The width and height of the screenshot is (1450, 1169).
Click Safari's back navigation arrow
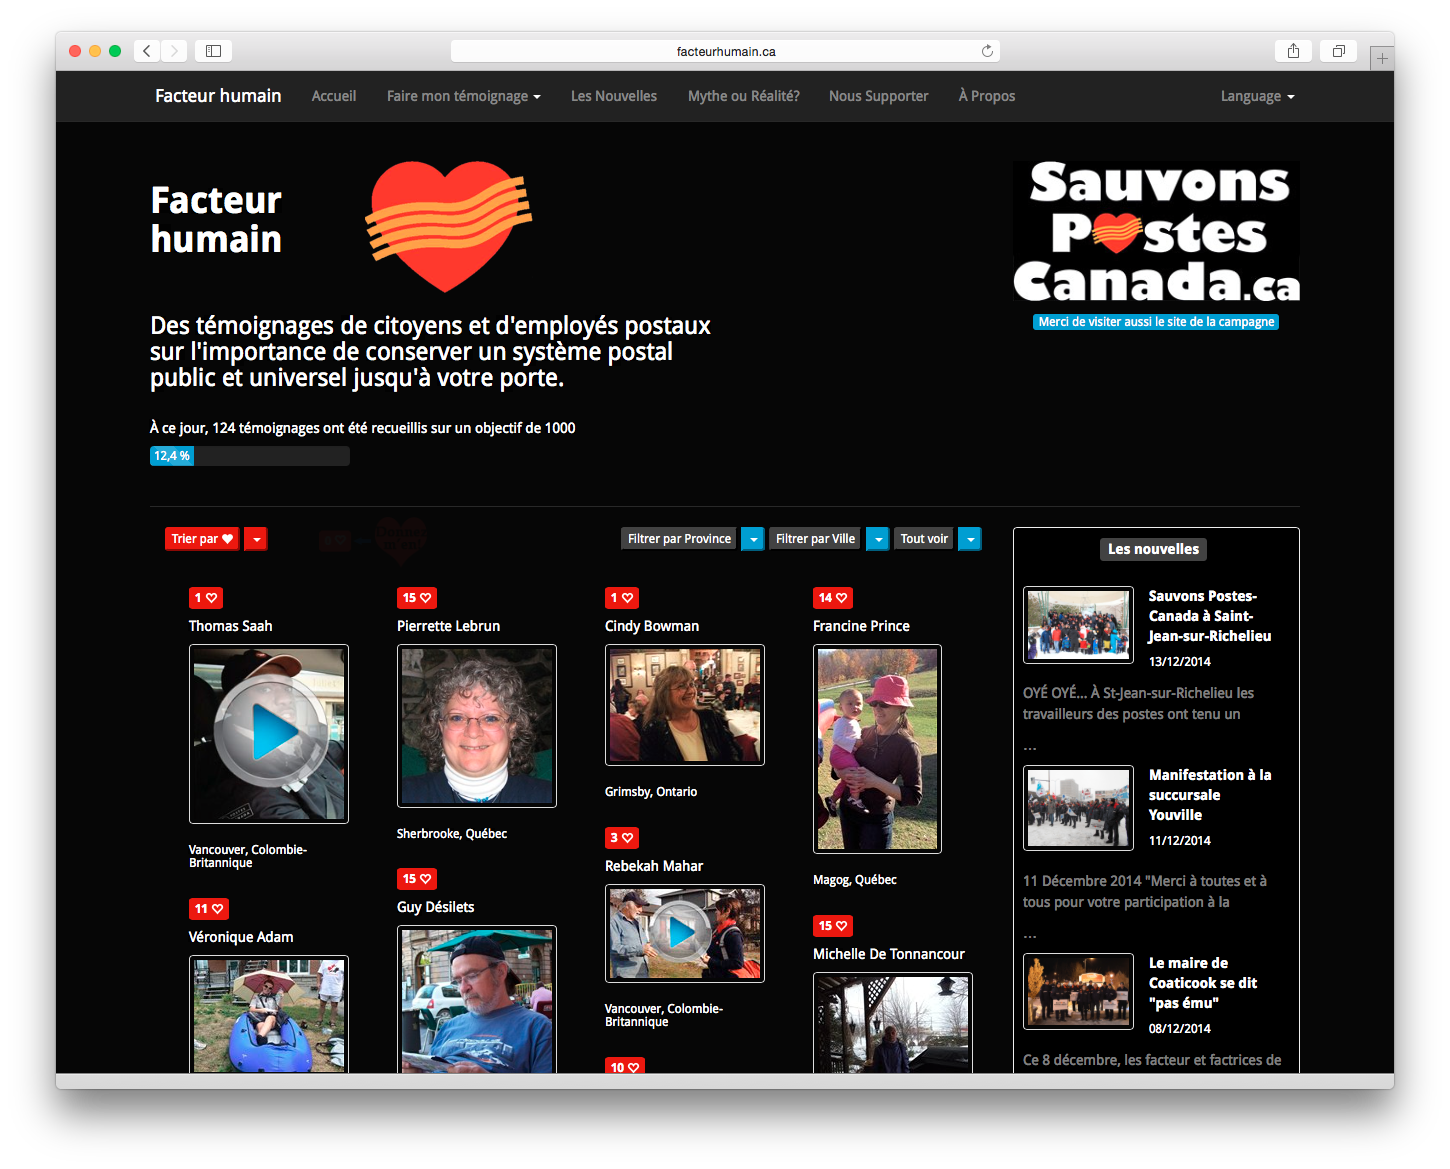pyautogui.click(x=147, y=51)
